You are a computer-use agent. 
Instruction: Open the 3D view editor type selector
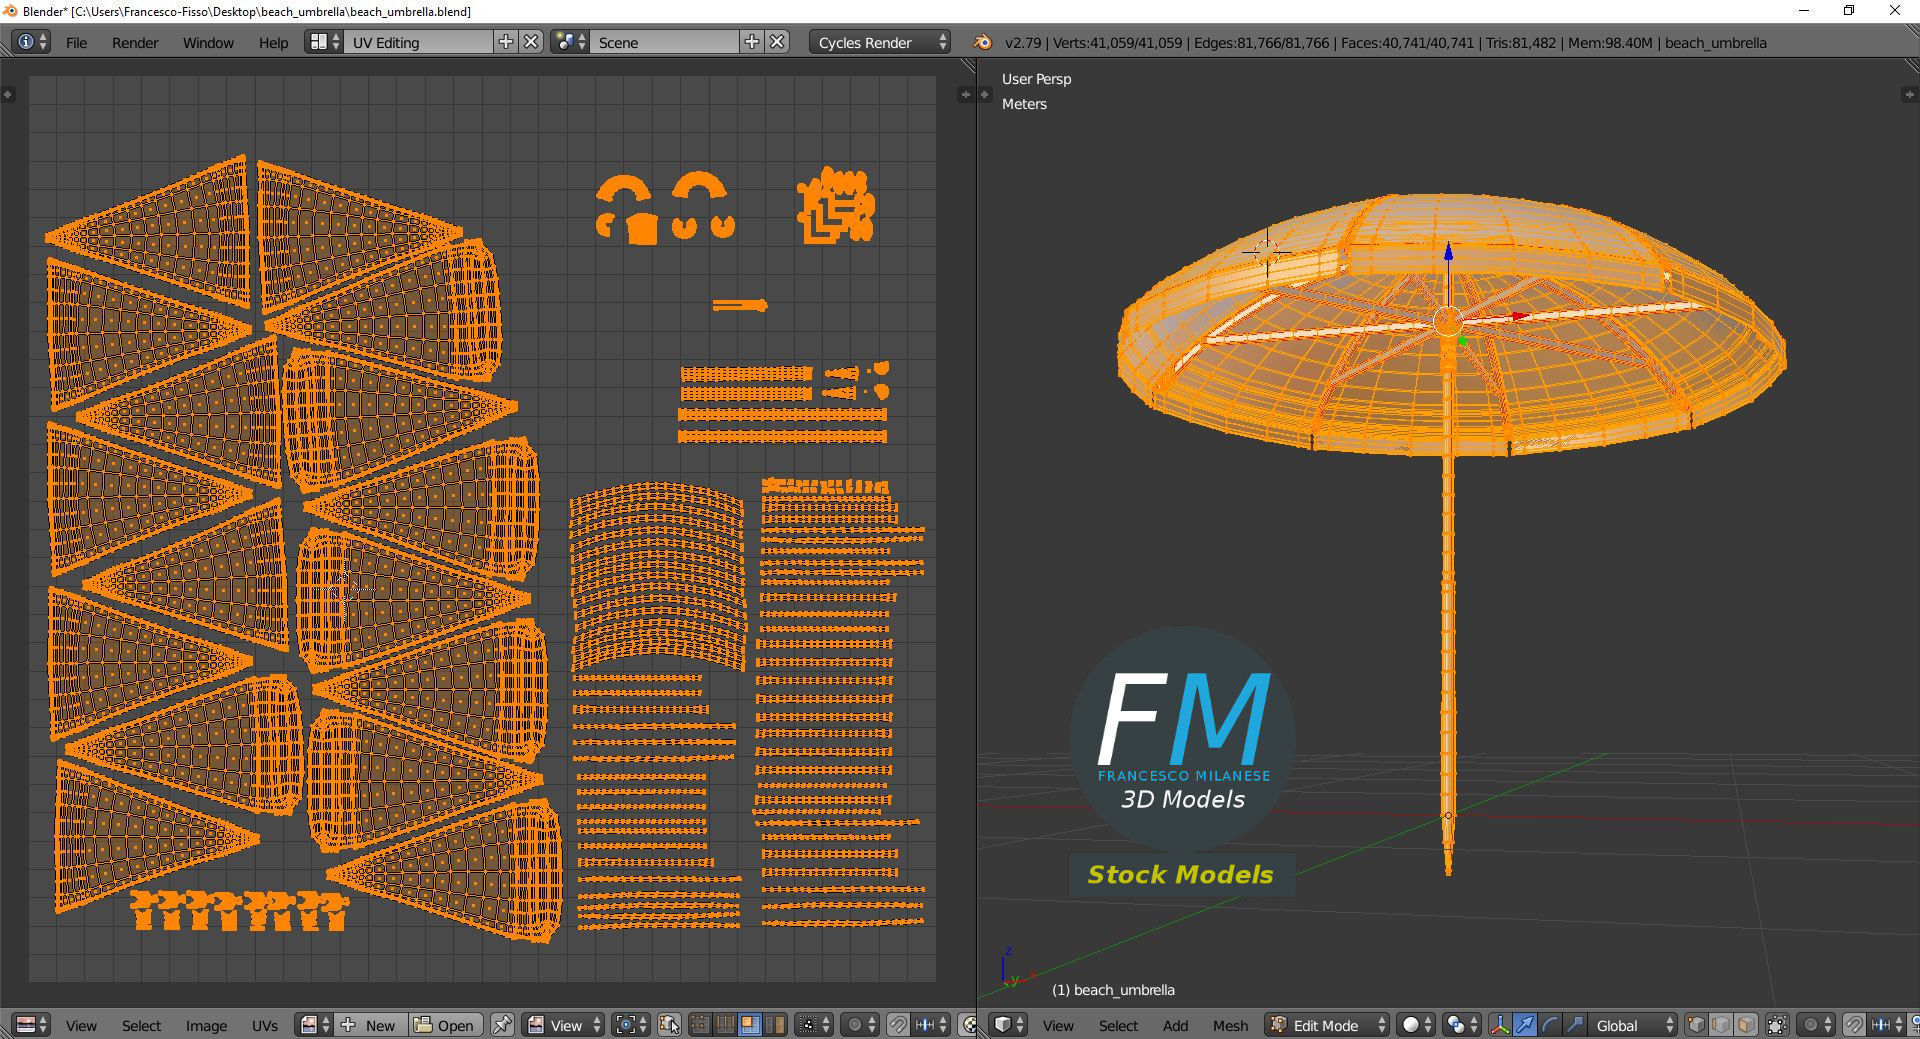click(1008, 1025)
